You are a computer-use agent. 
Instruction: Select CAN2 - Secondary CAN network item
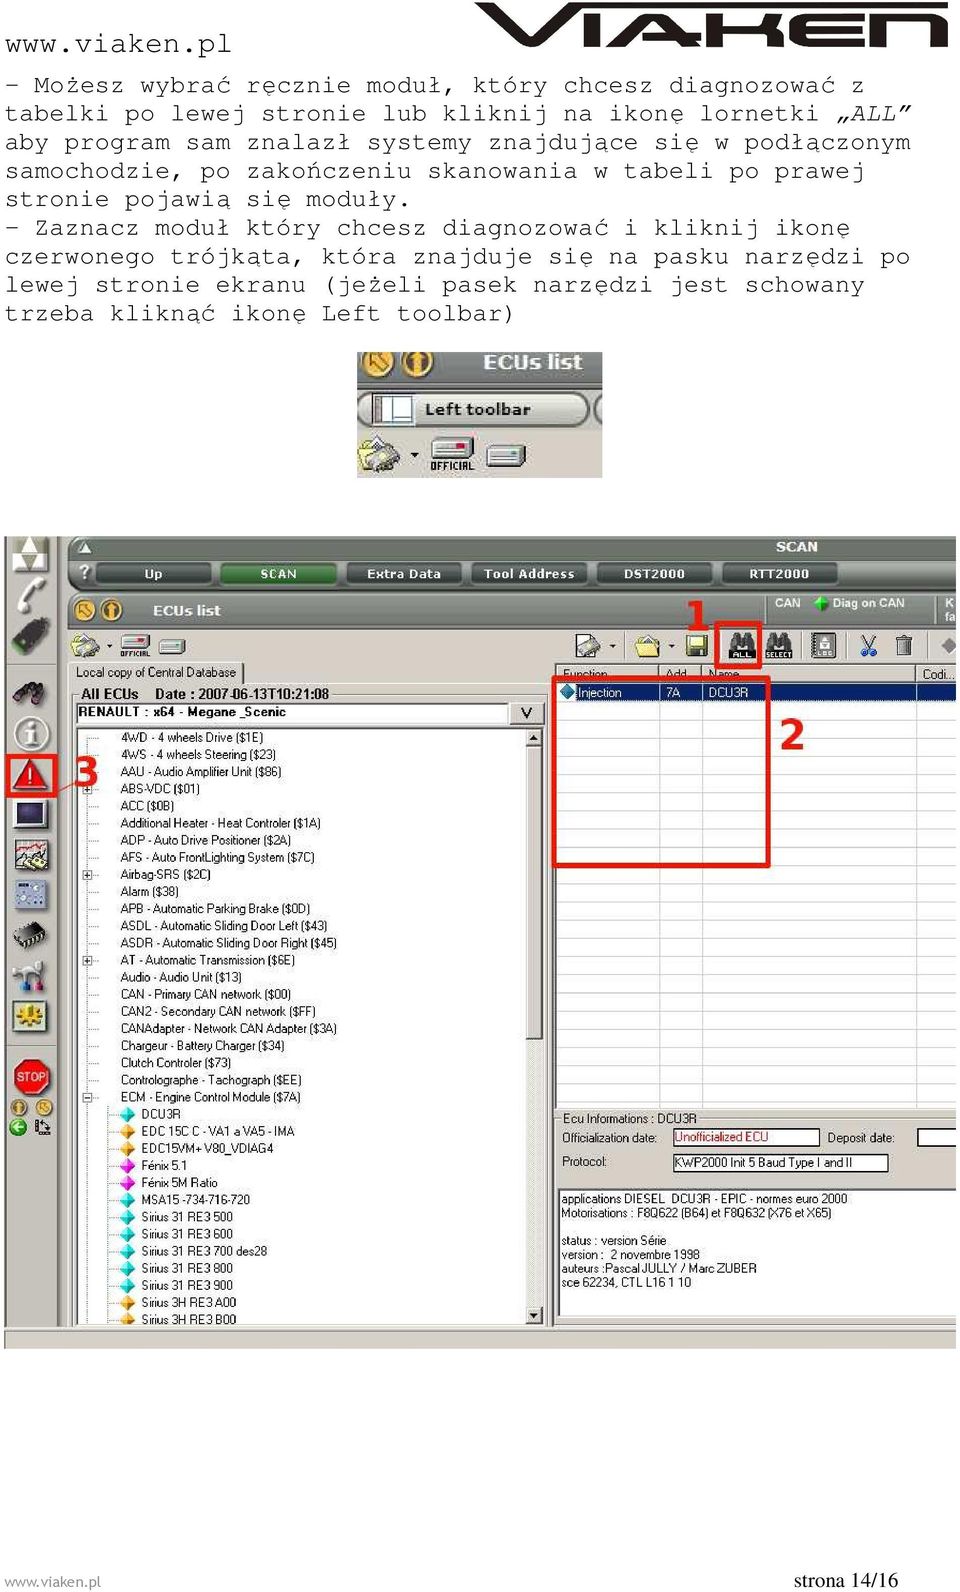(x=218, y=1012)
